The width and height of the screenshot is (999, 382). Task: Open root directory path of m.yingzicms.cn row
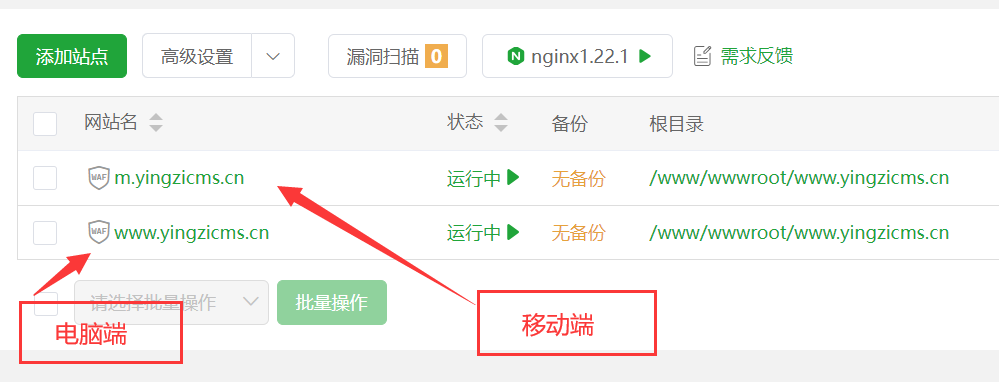[799, 178]
